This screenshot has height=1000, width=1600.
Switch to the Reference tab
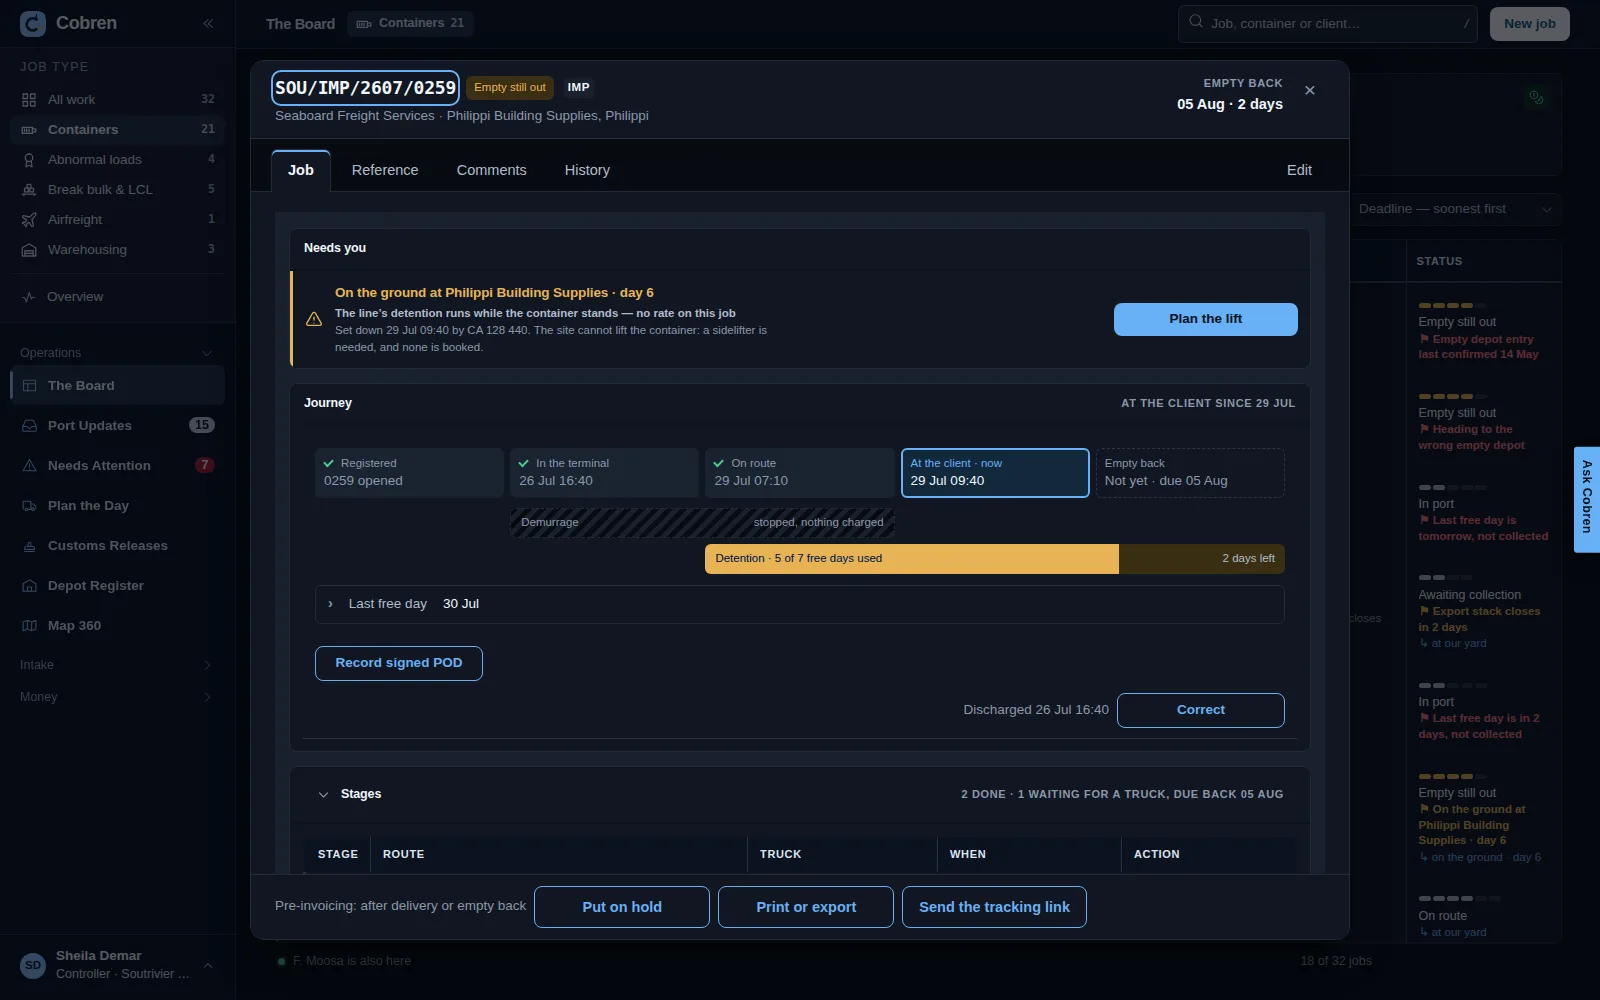pyautogui.click(x=385, y=170)
